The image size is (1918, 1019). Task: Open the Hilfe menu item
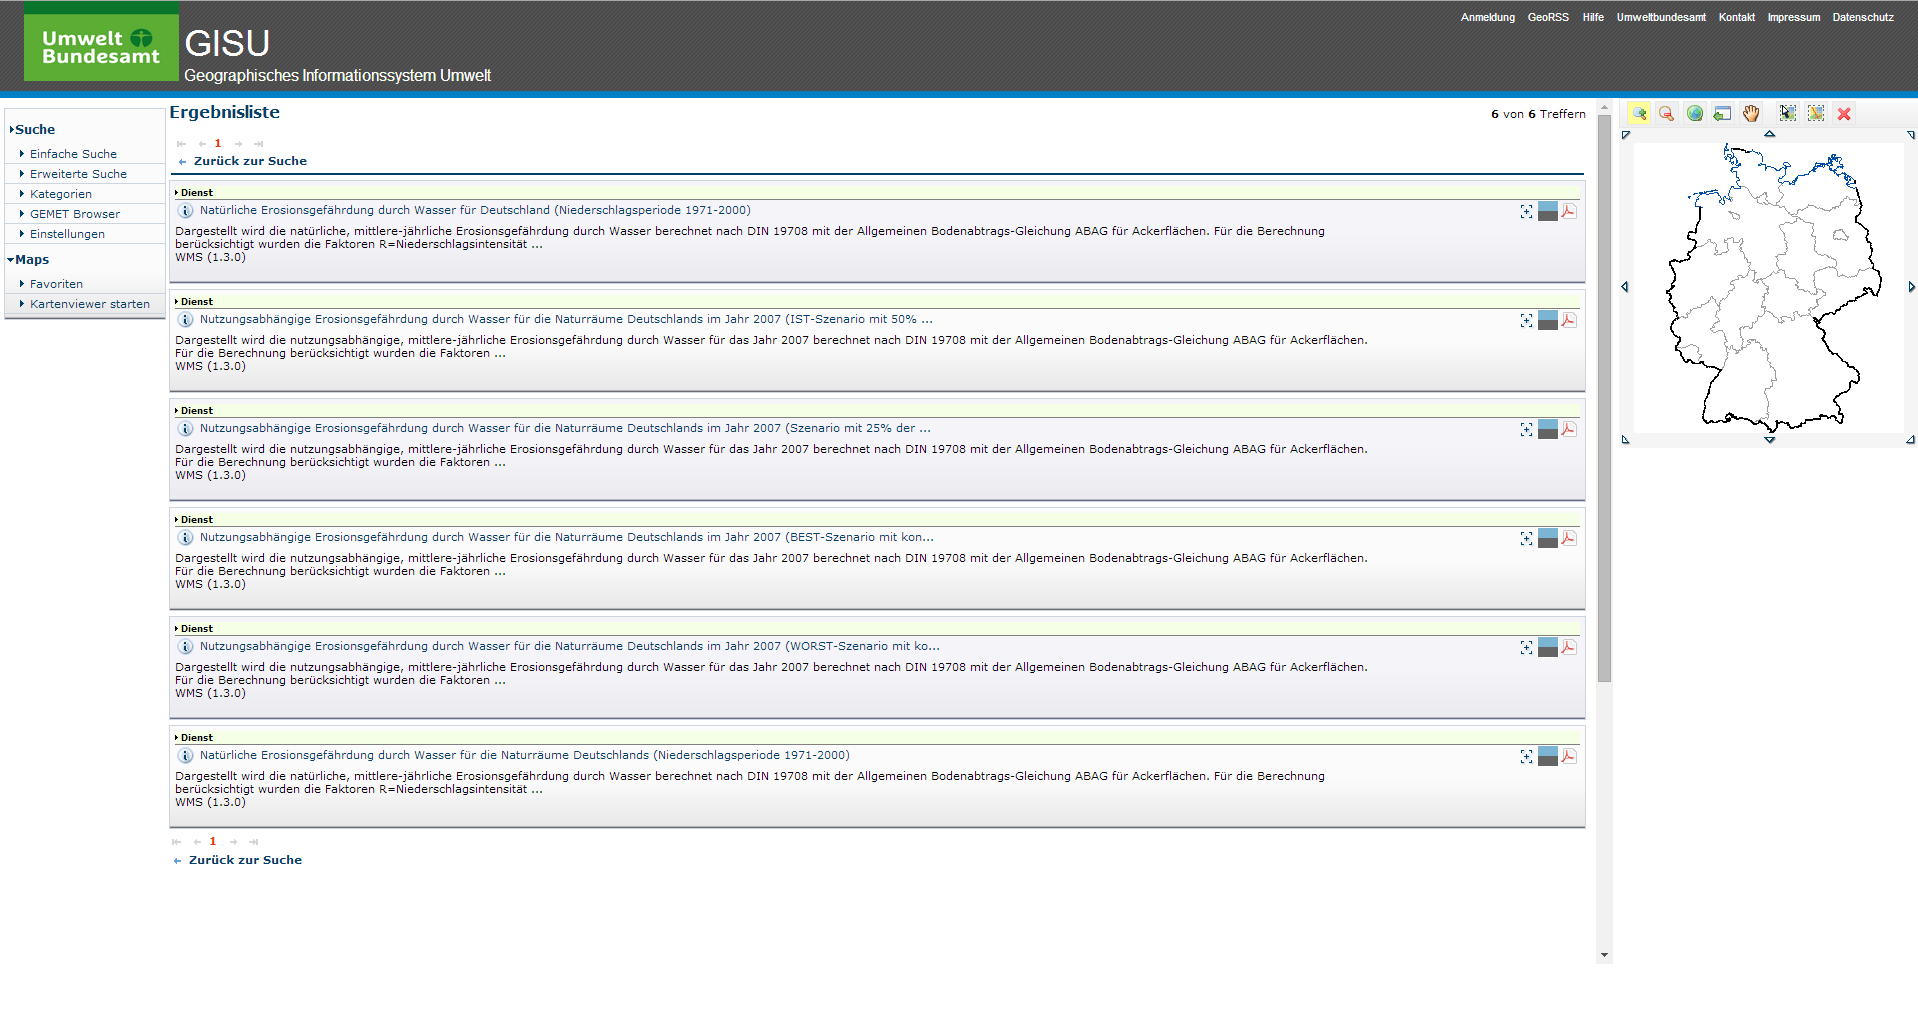pos(1592,18)
